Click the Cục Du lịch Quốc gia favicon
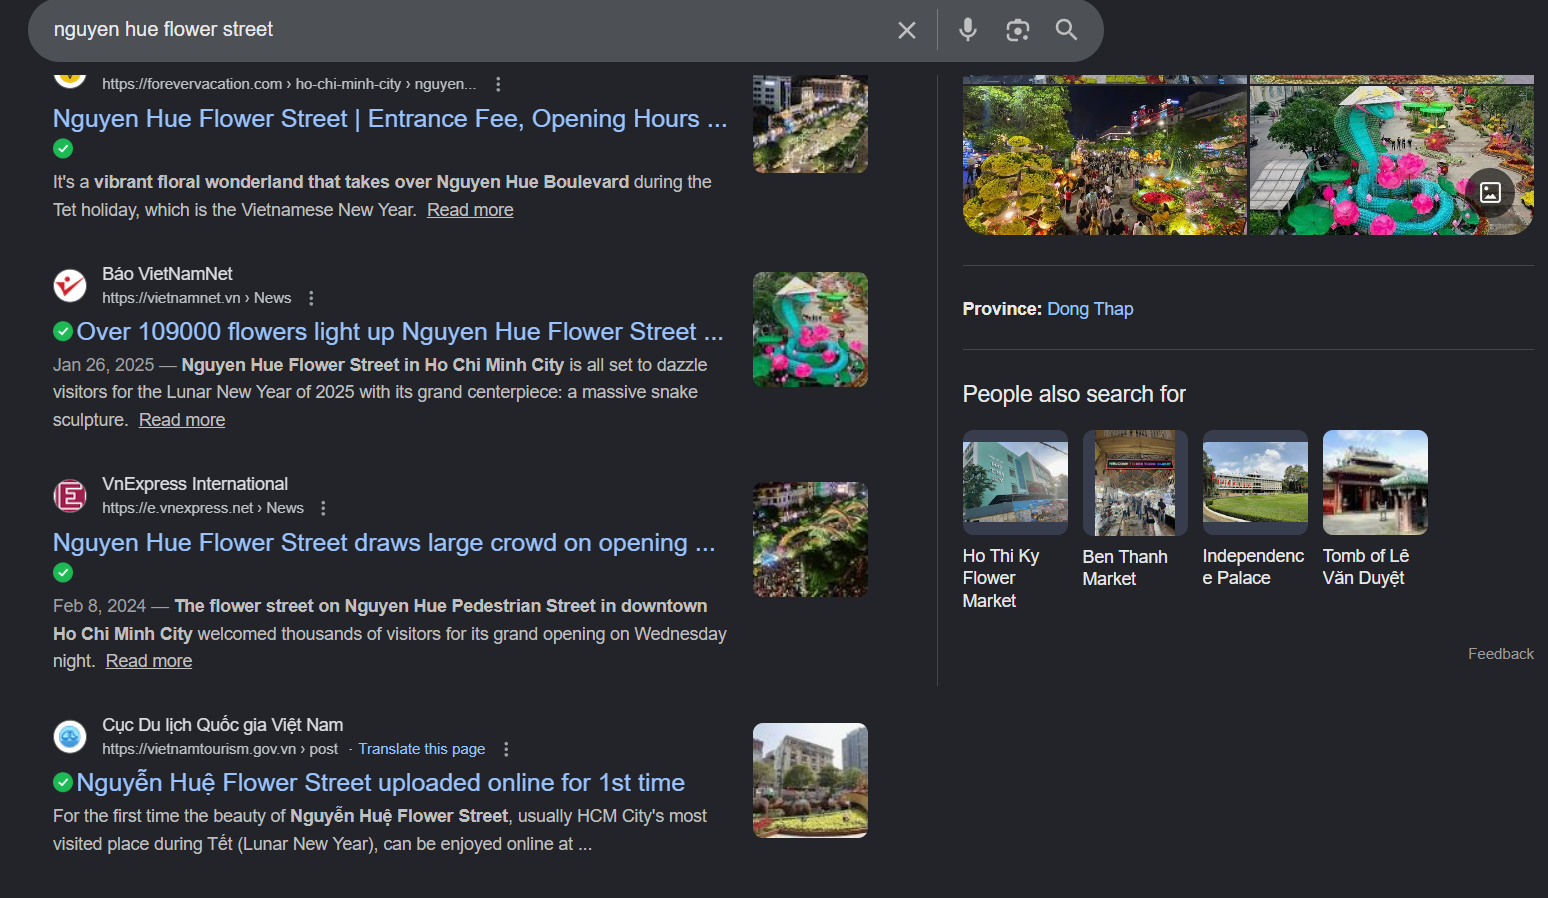Viewport: 1548px width, 898px height. tap(70, 737)
